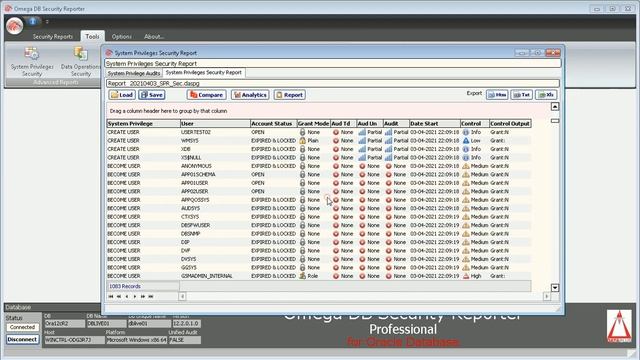640x360 pixels.
Task: Go to last record navigator button
Action: (151, 296)
